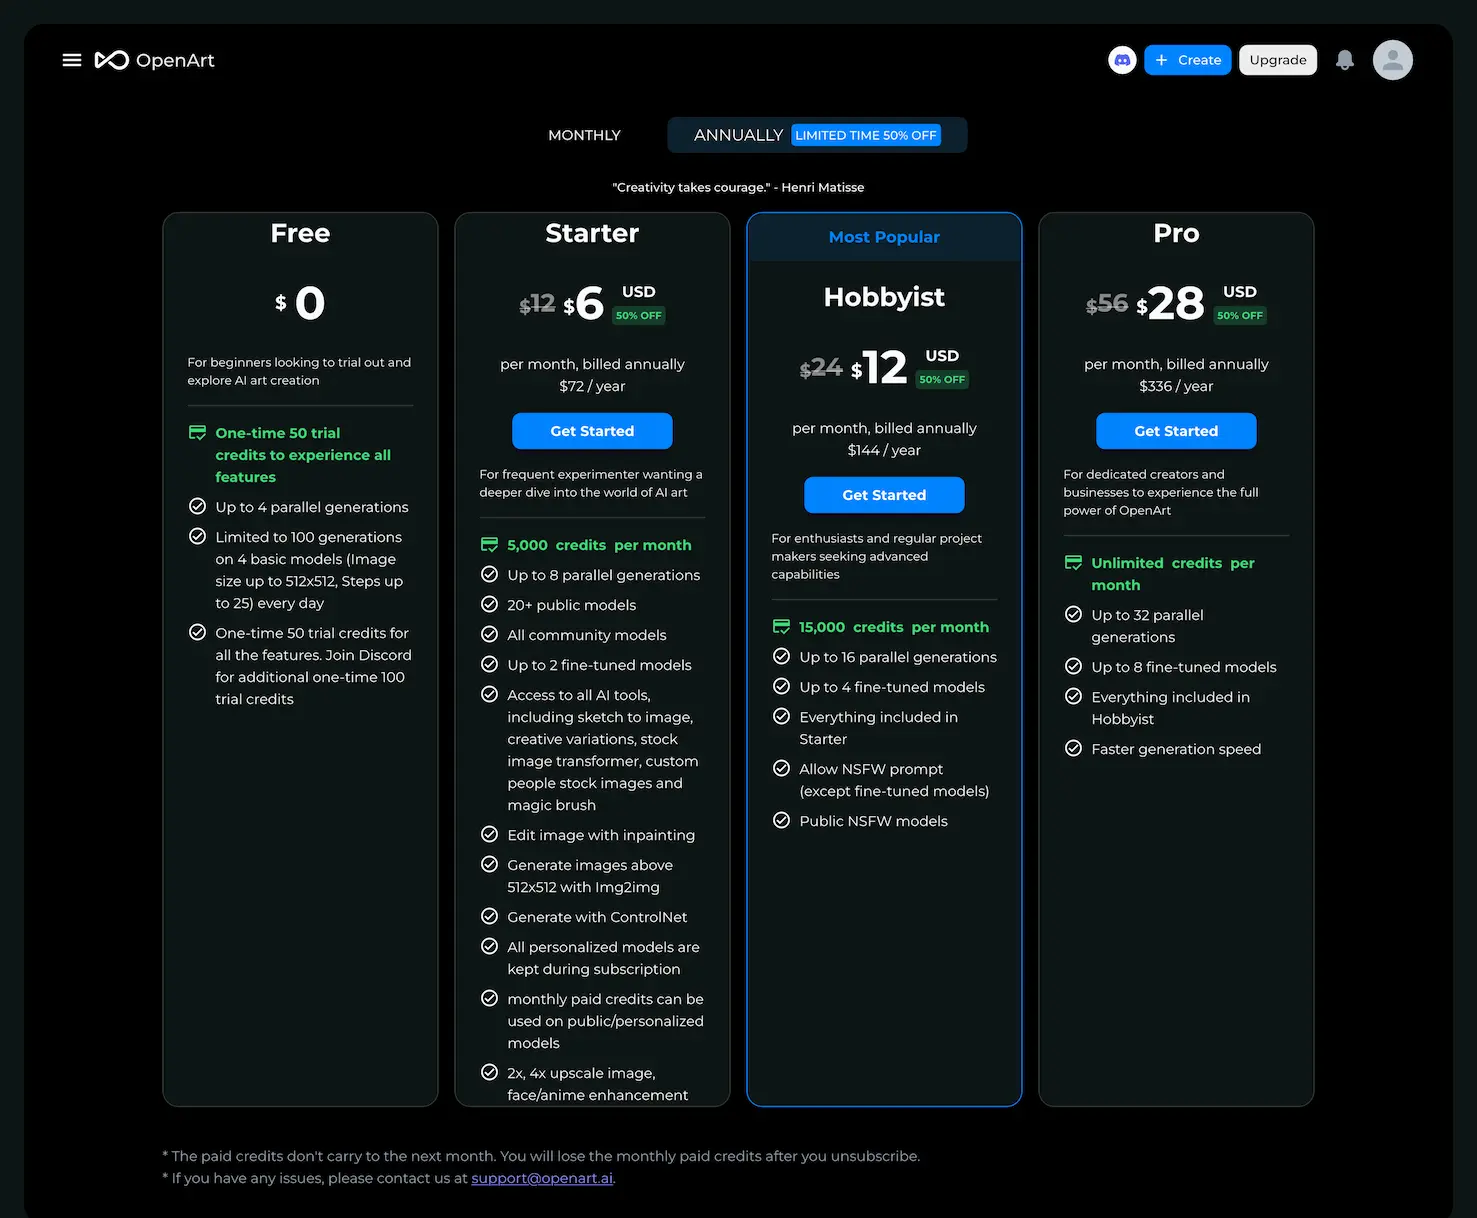Click the credit card icon beside 5,000 credits
Image resolution: width=1477 pixels, height=1218 pixels.
489,544
